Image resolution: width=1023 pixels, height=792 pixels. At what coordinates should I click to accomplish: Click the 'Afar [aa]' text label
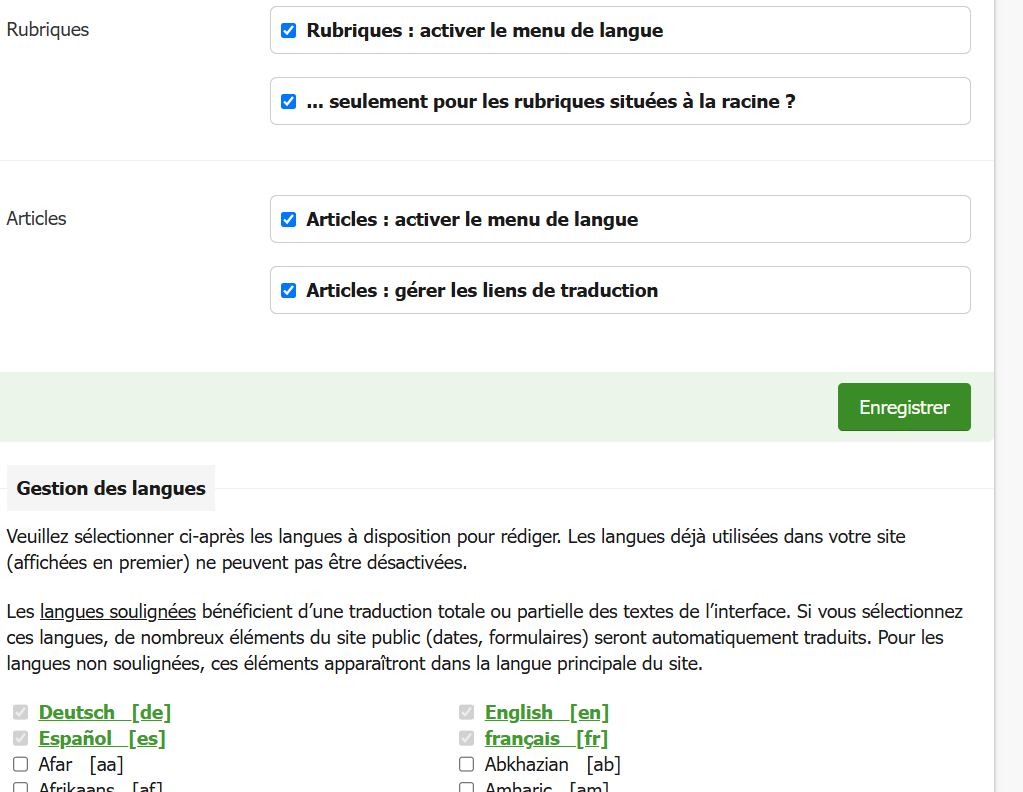80,765
